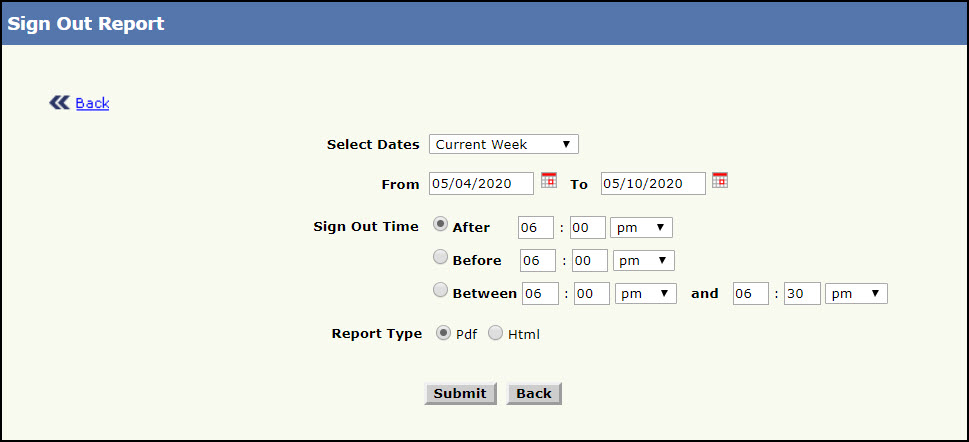
Task: Click the minutes field showing 30
Action: (x=802, y=293)
